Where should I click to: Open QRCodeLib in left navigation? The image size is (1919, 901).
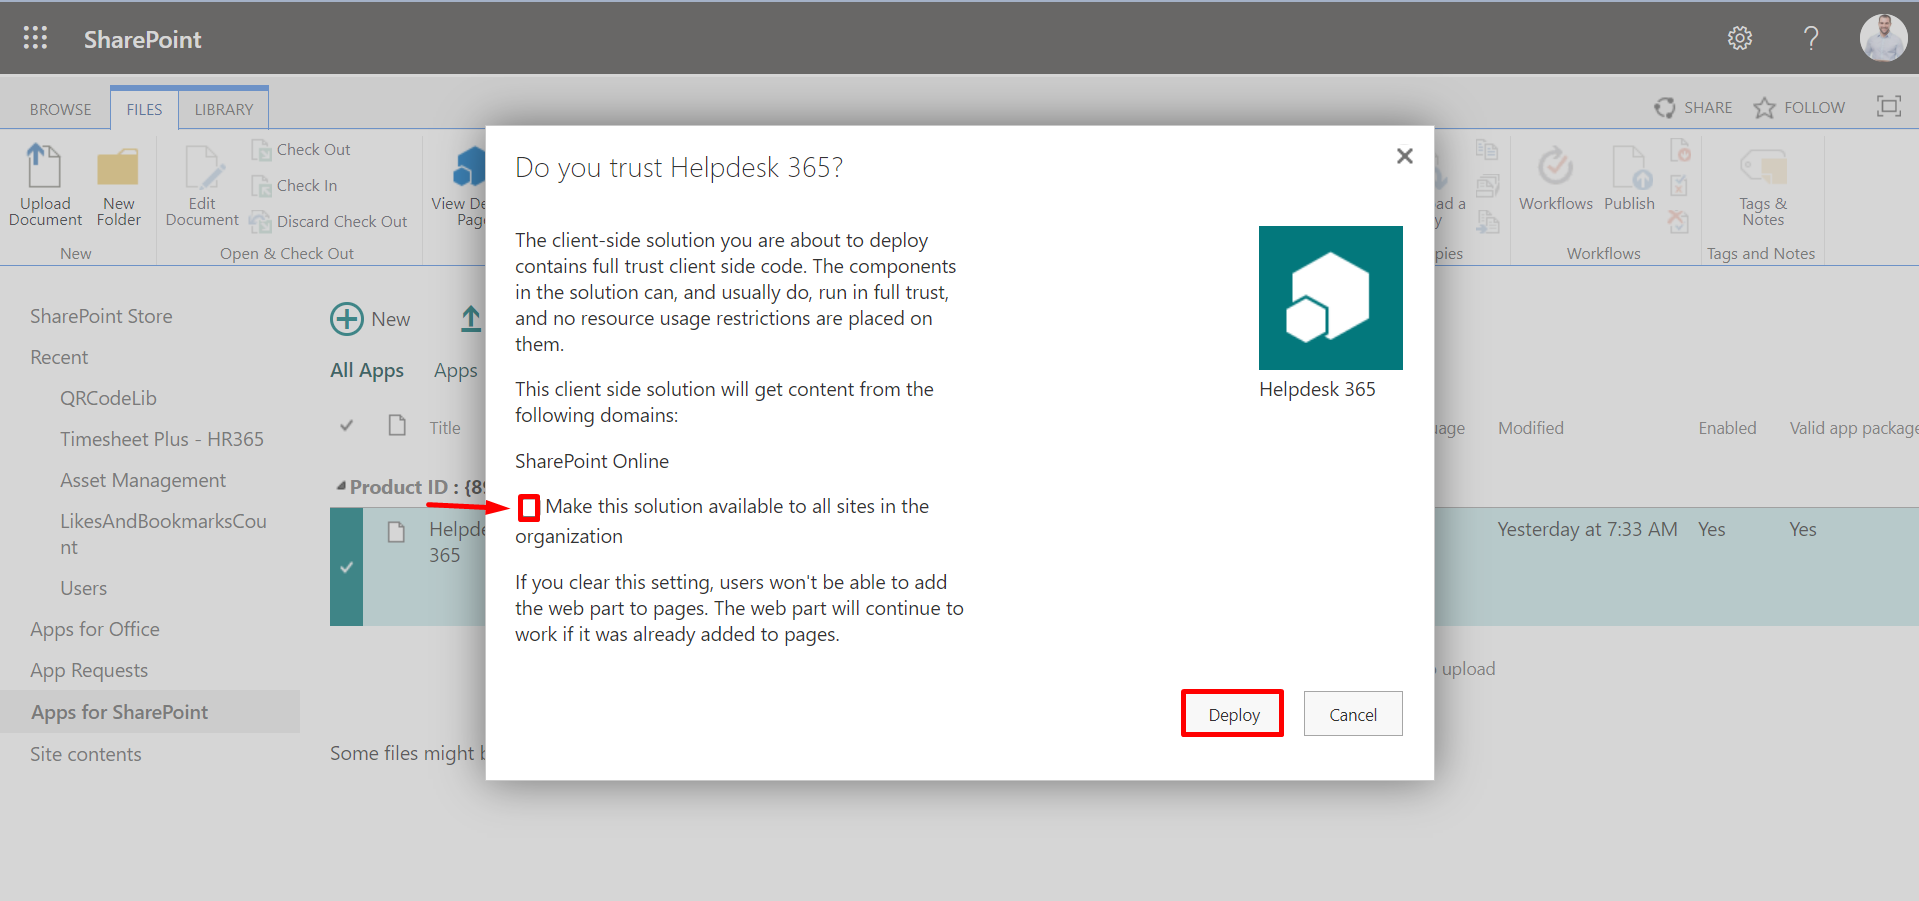point(108,398)
